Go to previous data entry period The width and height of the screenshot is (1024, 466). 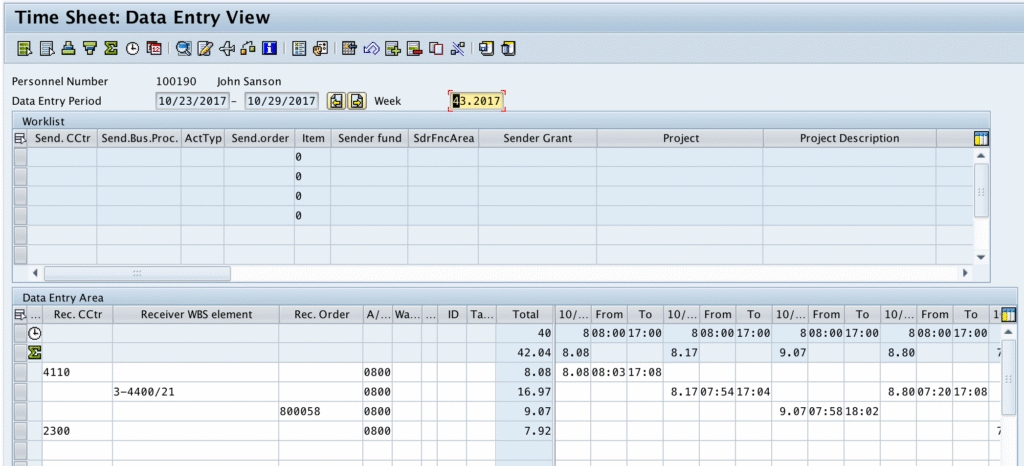point(336,101)
